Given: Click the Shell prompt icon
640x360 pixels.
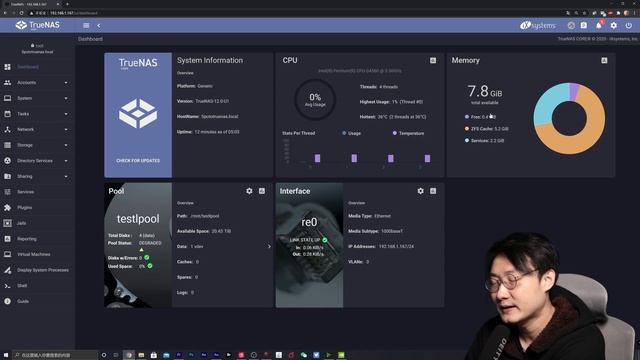Looking at the screenshot, I should (7, 286).
